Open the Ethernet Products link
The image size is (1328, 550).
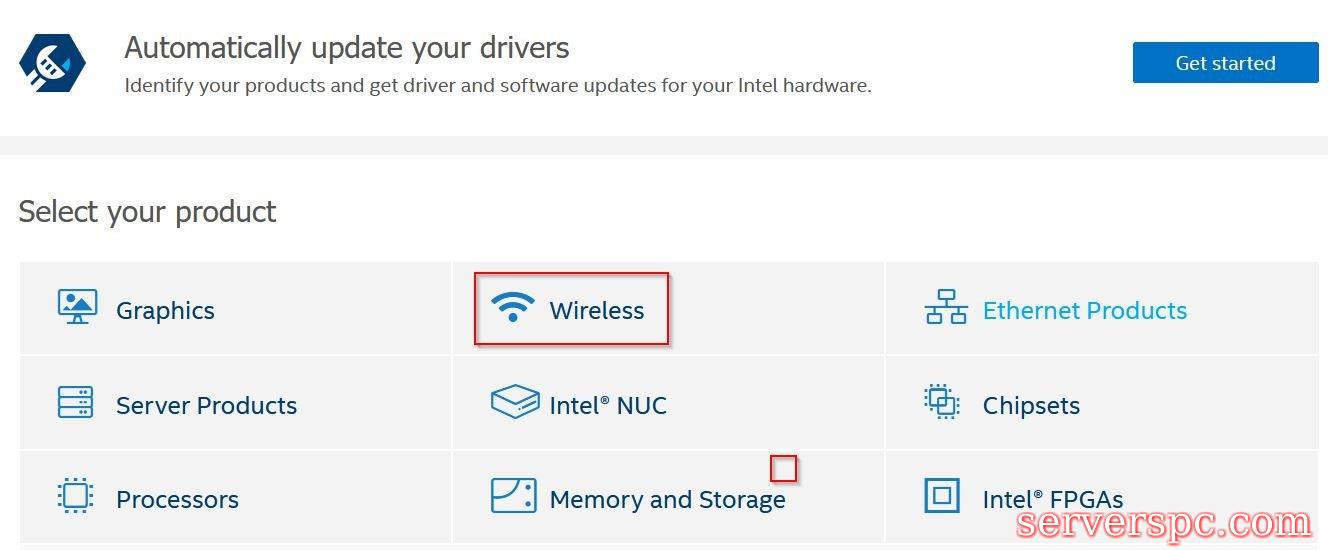click(1085, 311)
